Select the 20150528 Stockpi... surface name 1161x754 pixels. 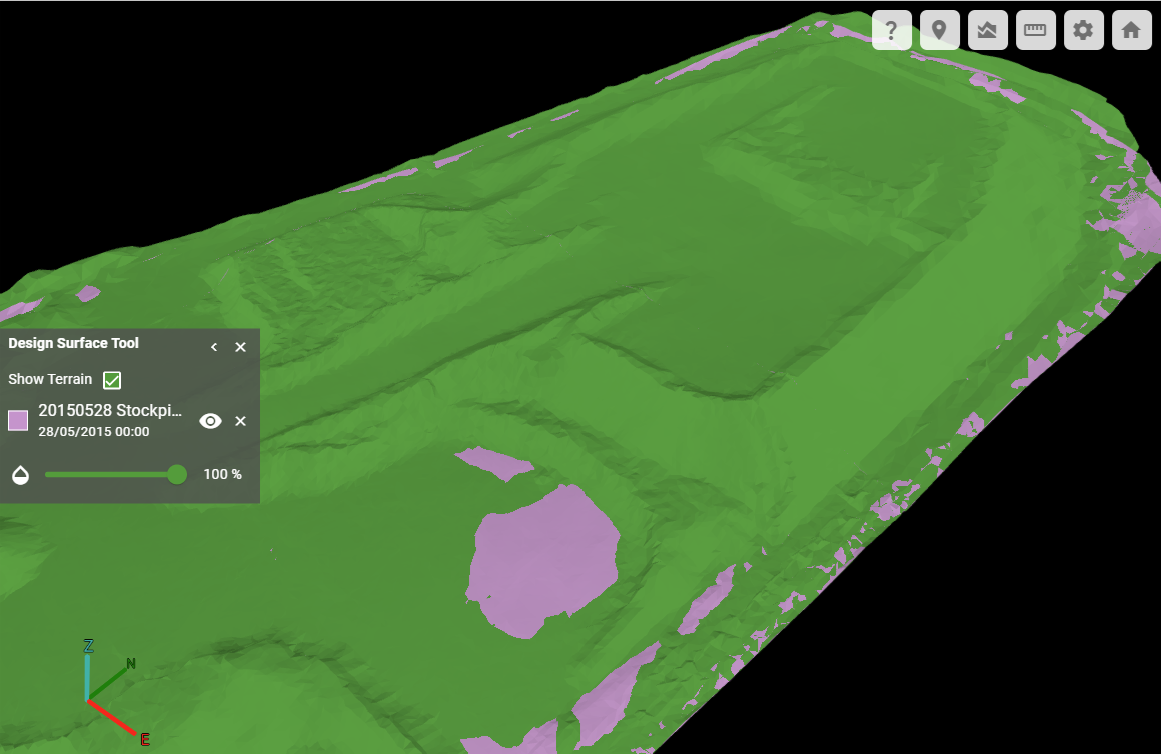click(110, 410)
